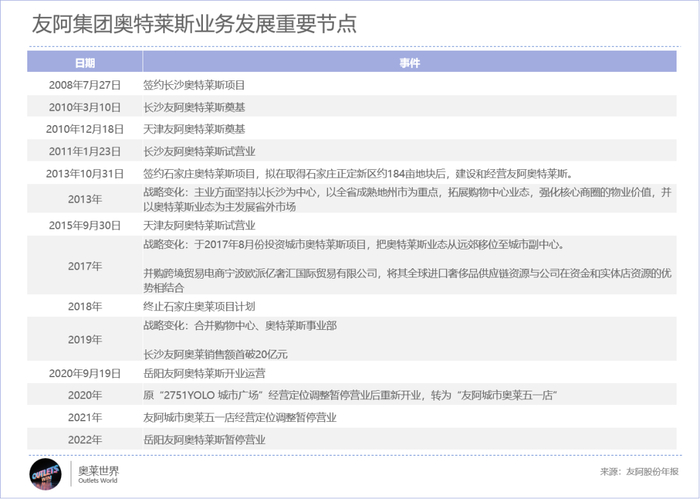Click date cell 2015年9月30日
This screenshot has height=499, width=700.
(85, 225)
